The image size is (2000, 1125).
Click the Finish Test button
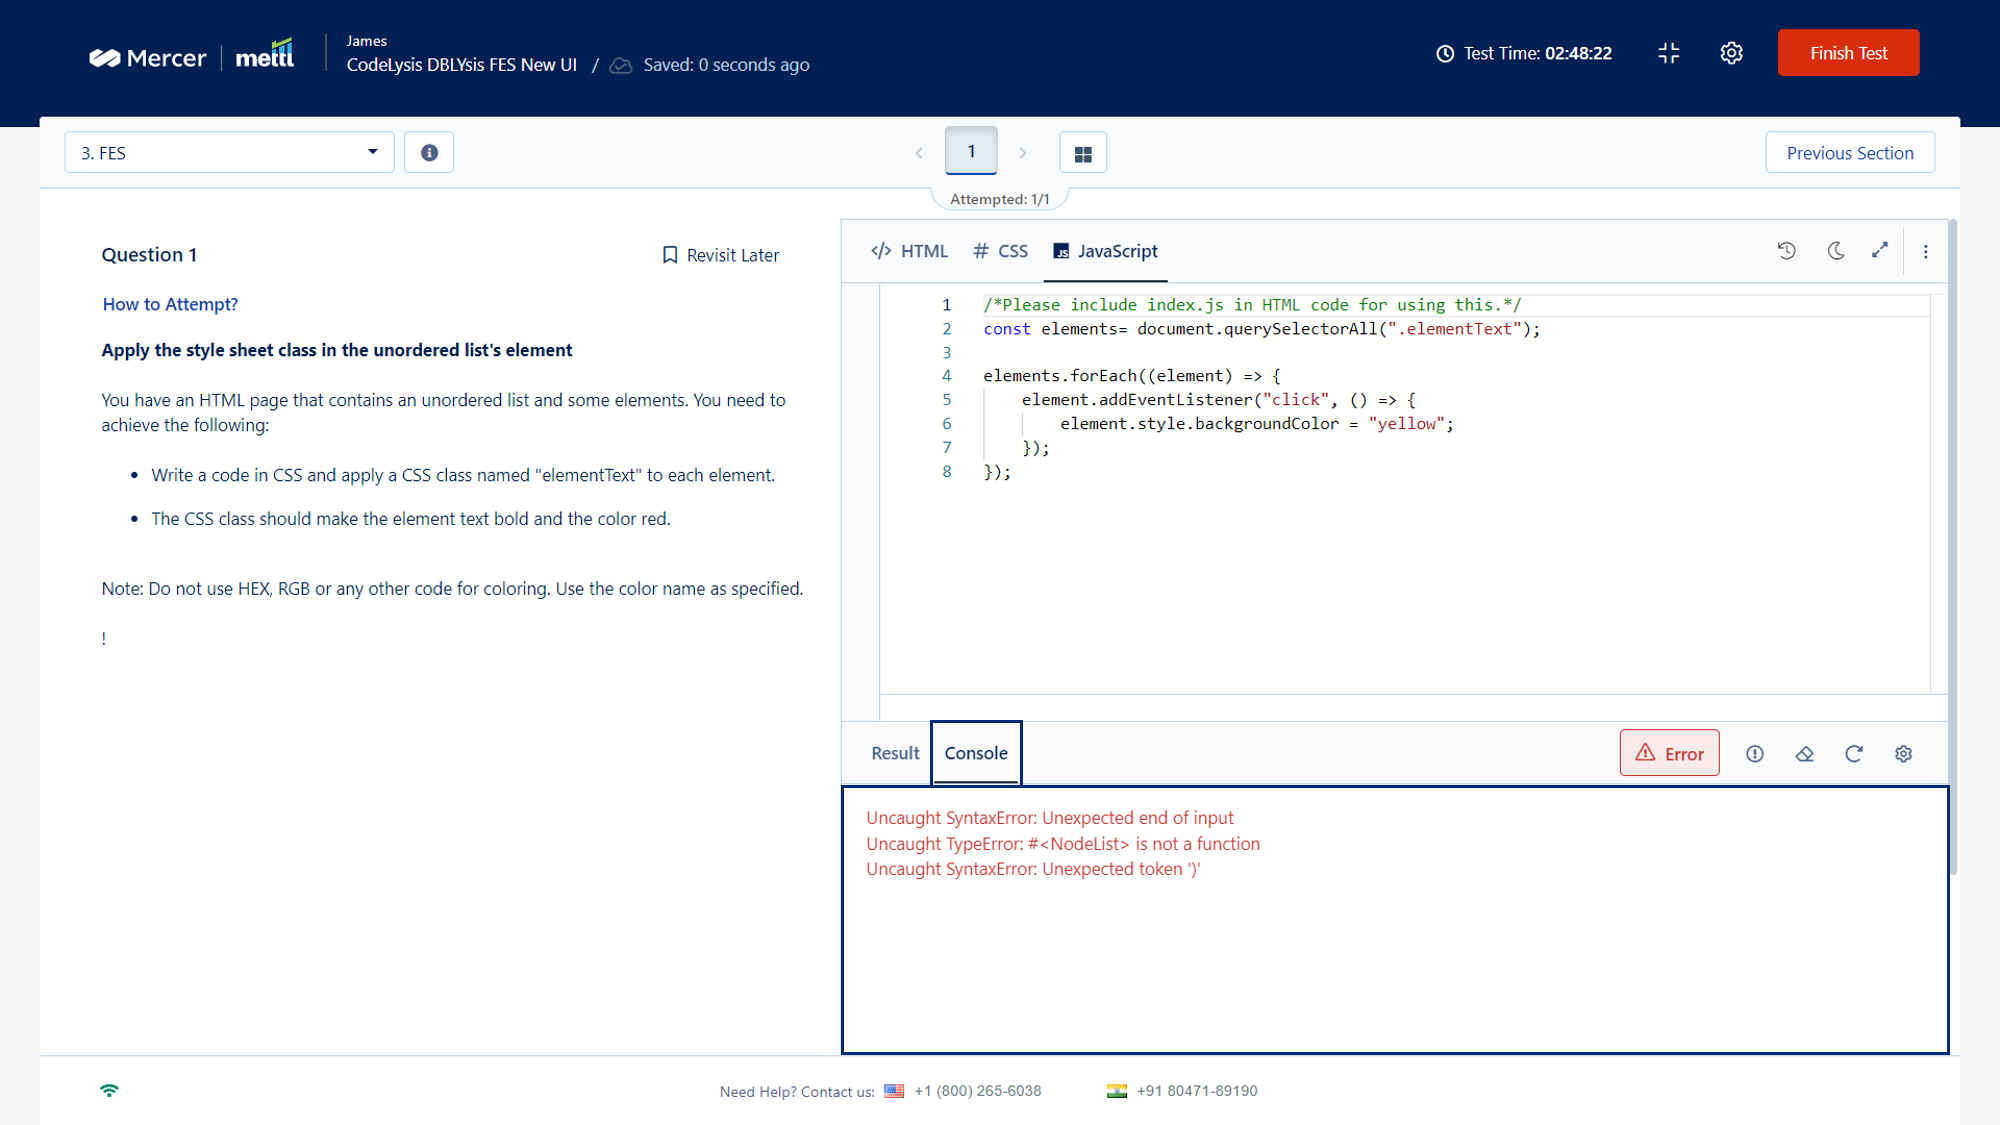[1848, 53]
